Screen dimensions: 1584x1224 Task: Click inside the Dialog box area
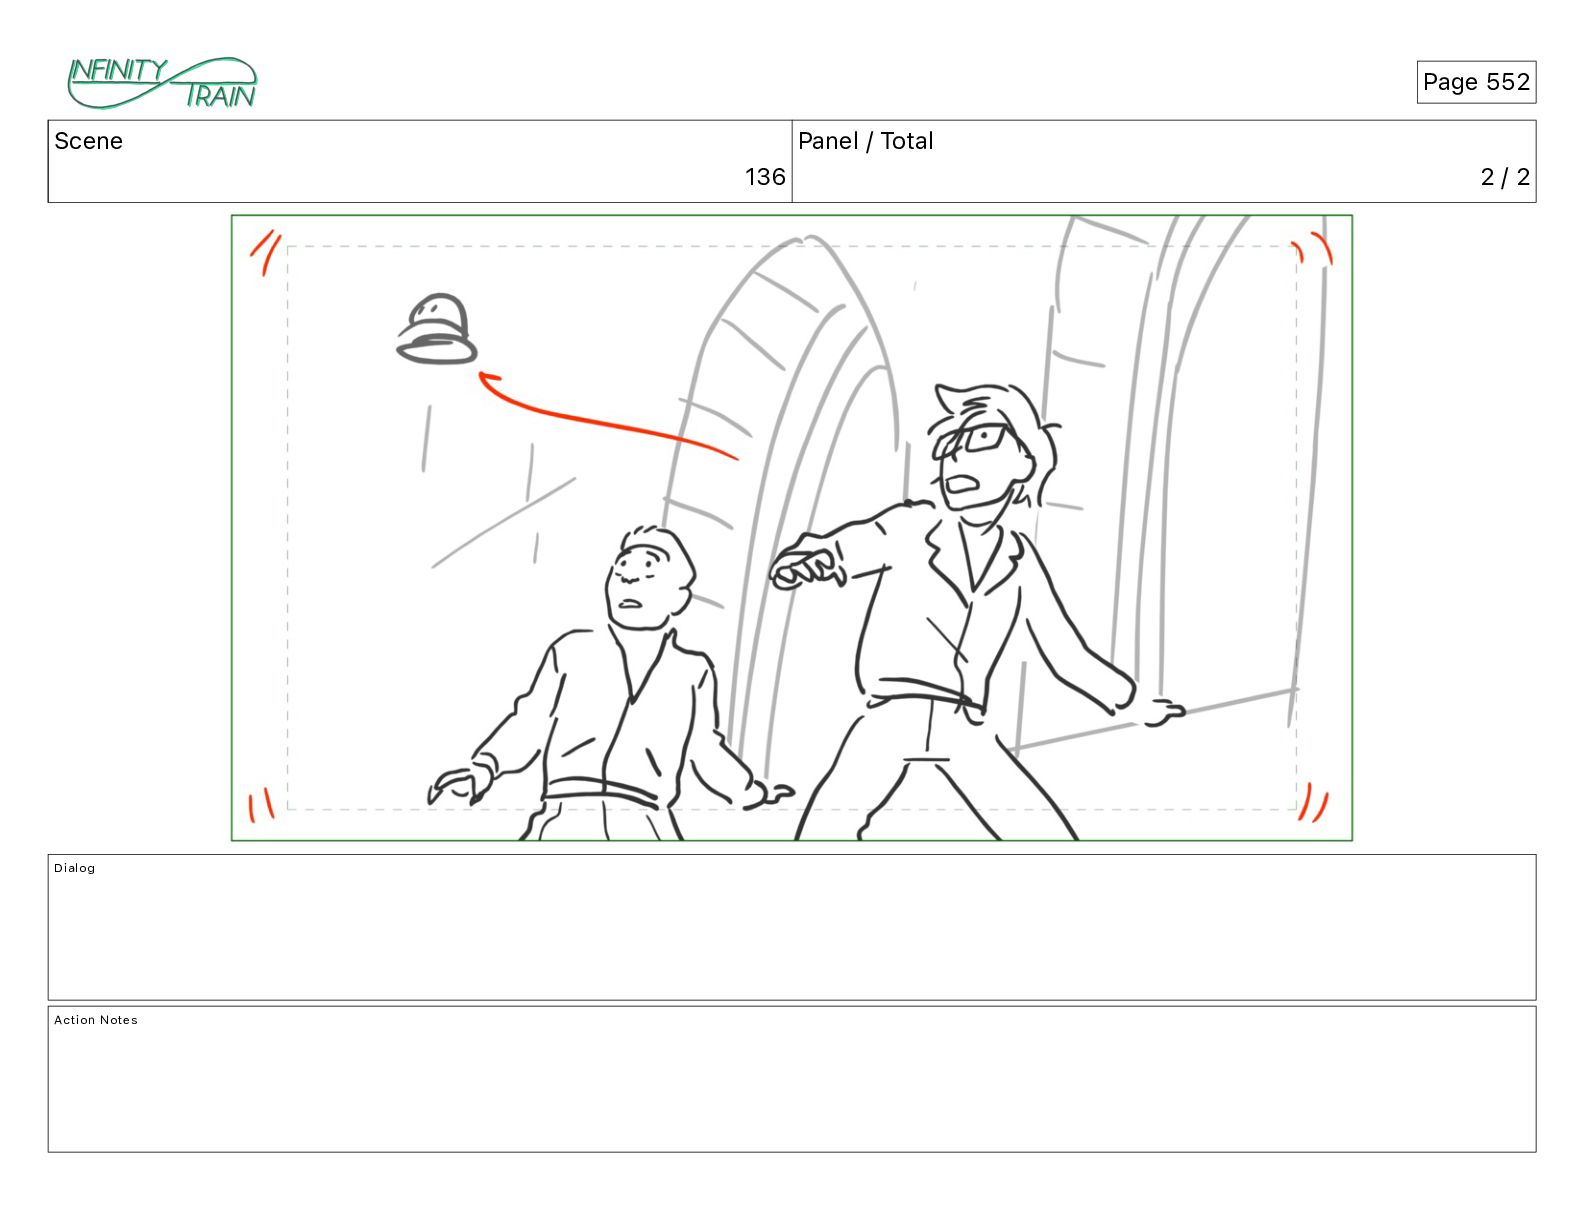792,927
